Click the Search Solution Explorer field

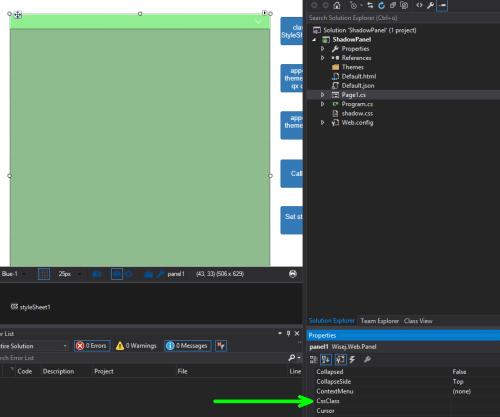[403, 18]
